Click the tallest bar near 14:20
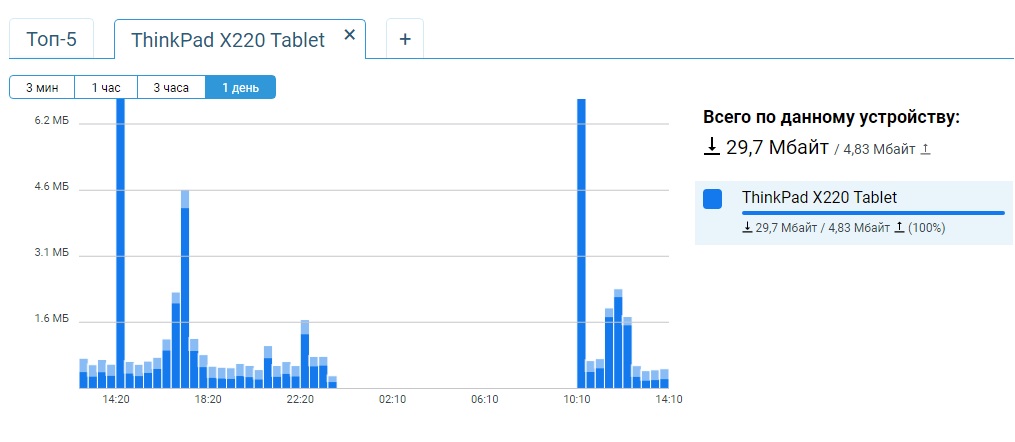This screenshot has width=1015, height=442. click(x=120, y=240)
